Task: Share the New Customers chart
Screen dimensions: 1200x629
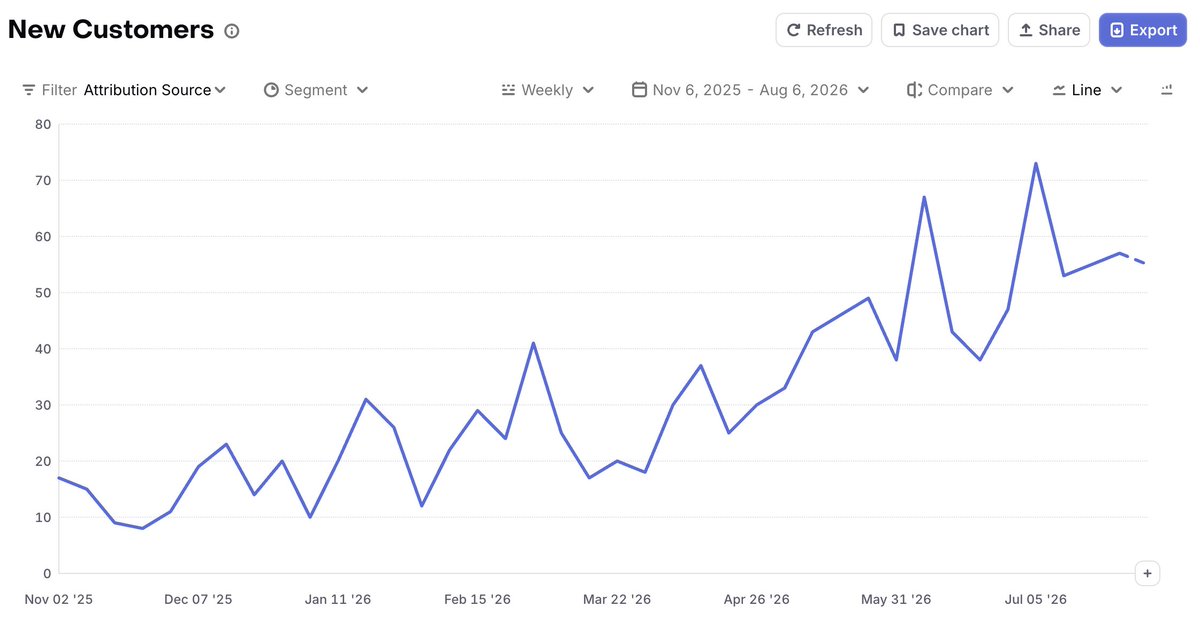Action: [x=1049, y=30]
